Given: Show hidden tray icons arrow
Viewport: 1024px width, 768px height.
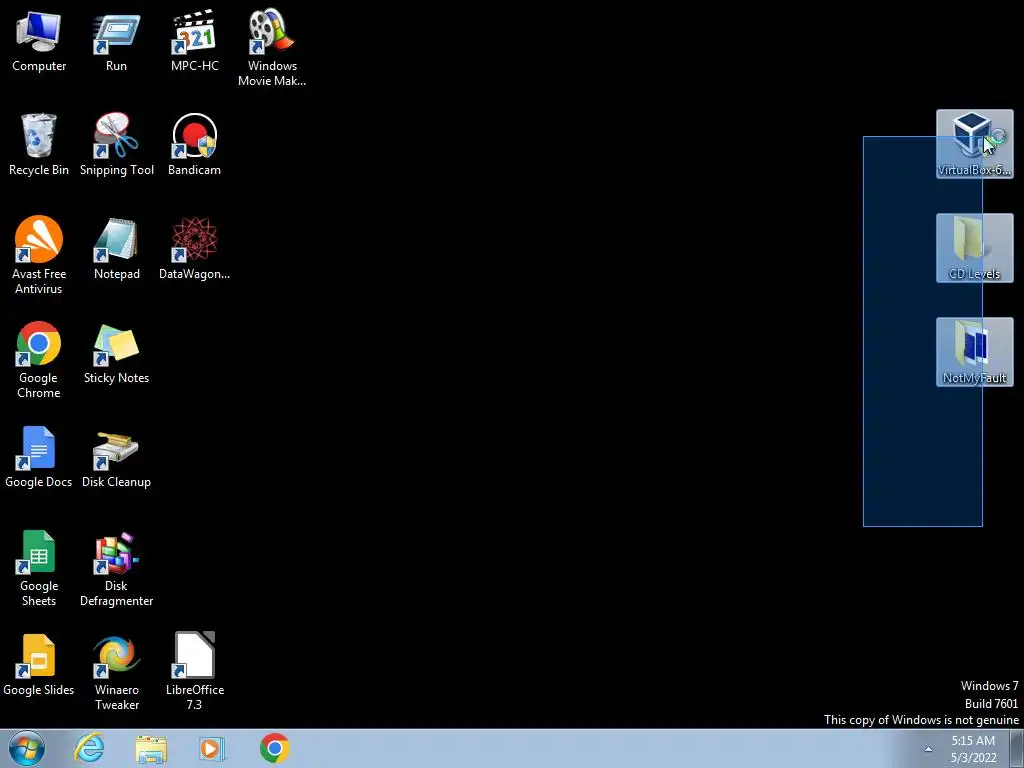Looking at the screenshot, I should (x=928, y=749).
